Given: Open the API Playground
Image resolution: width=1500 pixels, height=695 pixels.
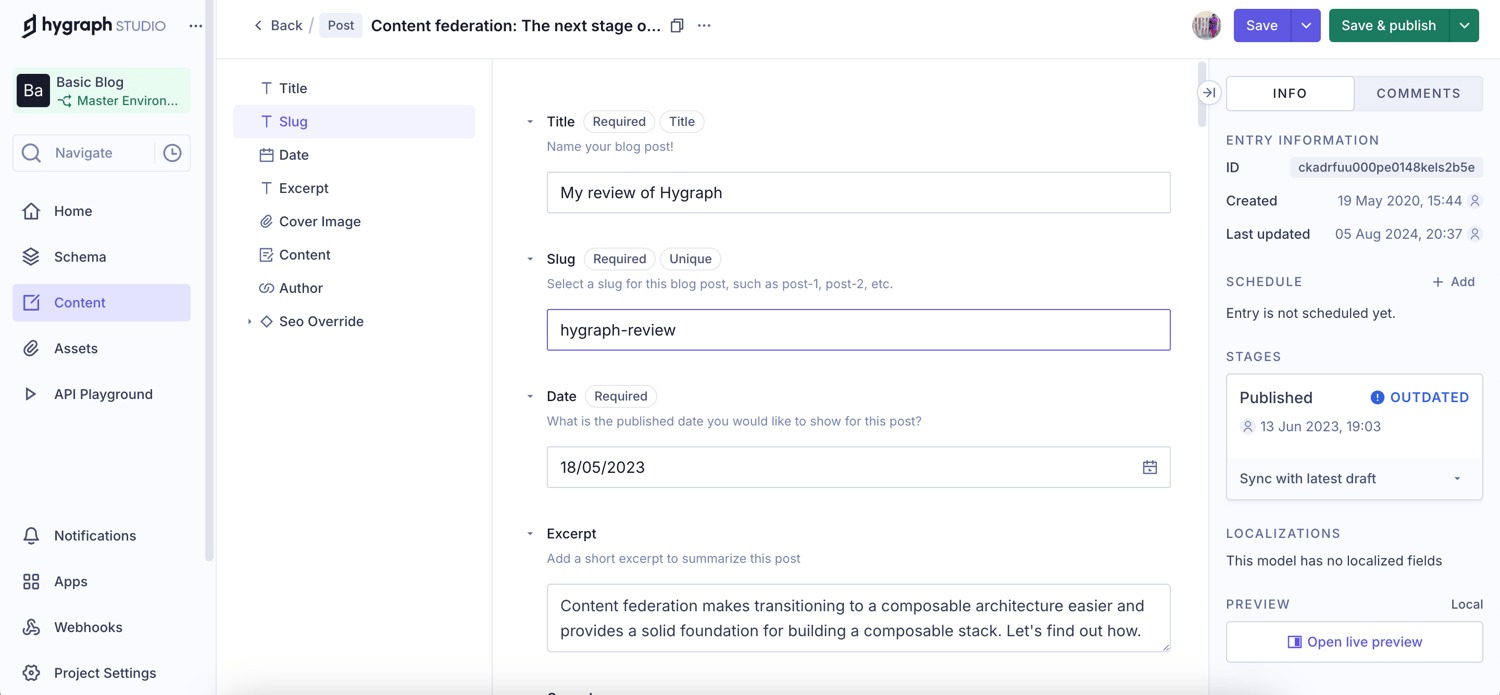Looking at the screenshot, I should click(102, 394).
